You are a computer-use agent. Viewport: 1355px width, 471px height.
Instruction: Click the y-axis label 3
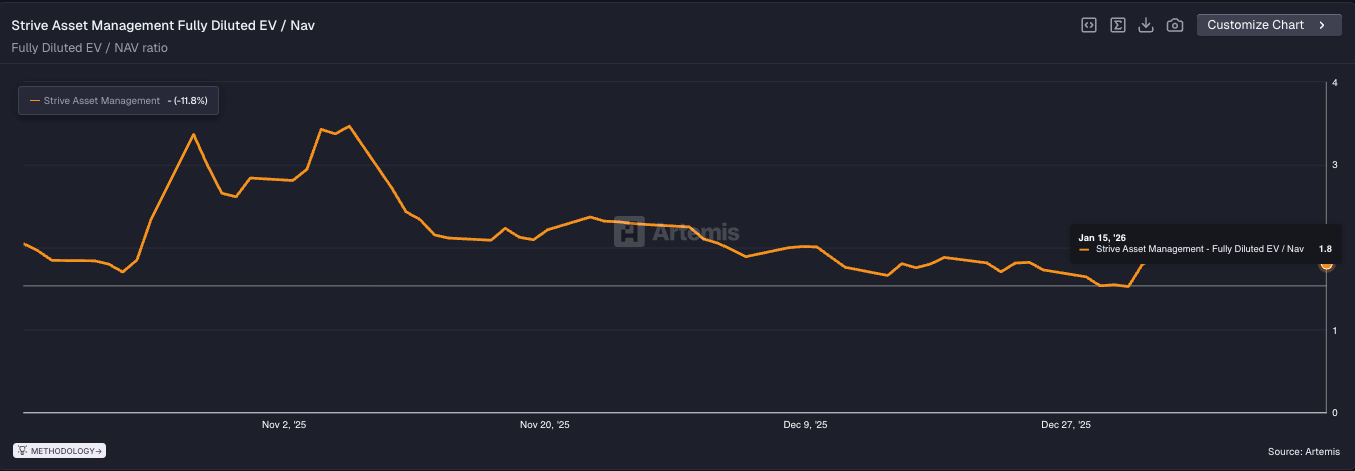1335,165
